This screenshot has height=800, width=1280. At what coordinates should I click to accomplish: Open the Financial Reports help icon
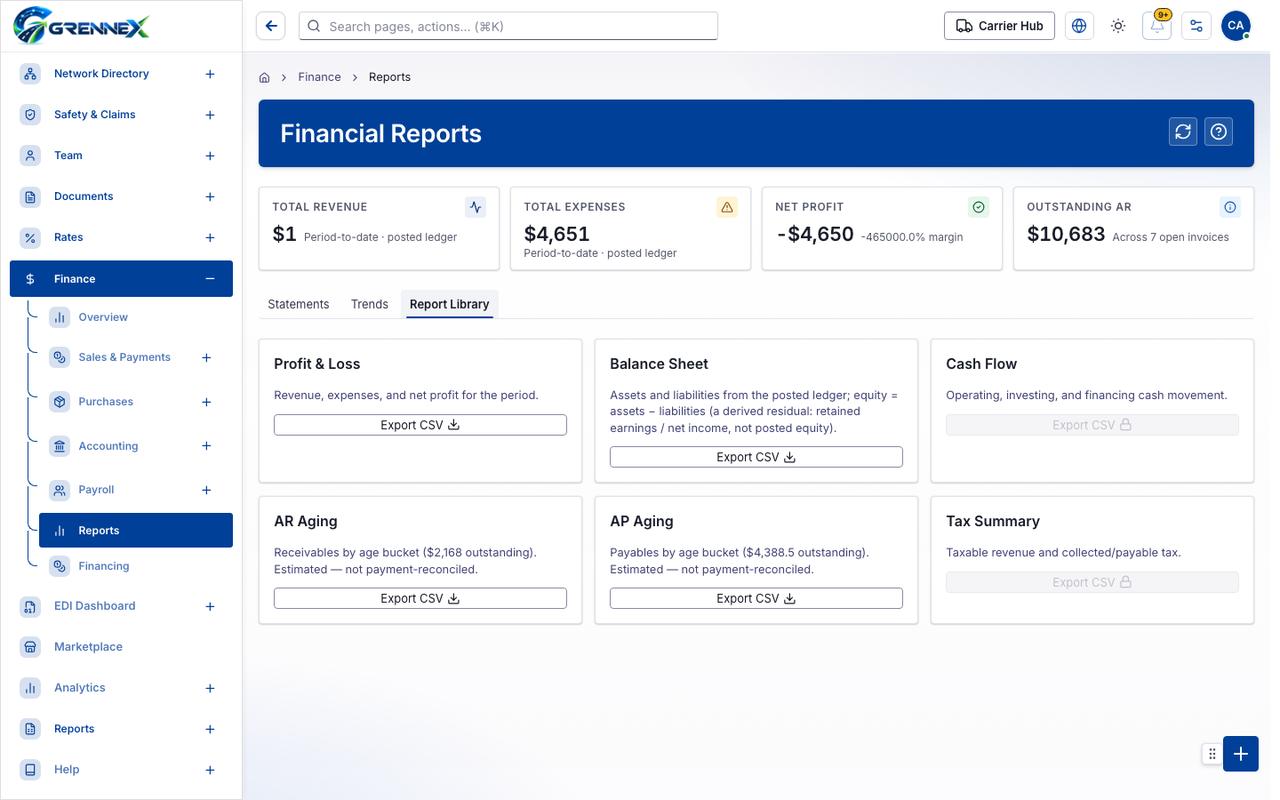[x=1219, y=132]
